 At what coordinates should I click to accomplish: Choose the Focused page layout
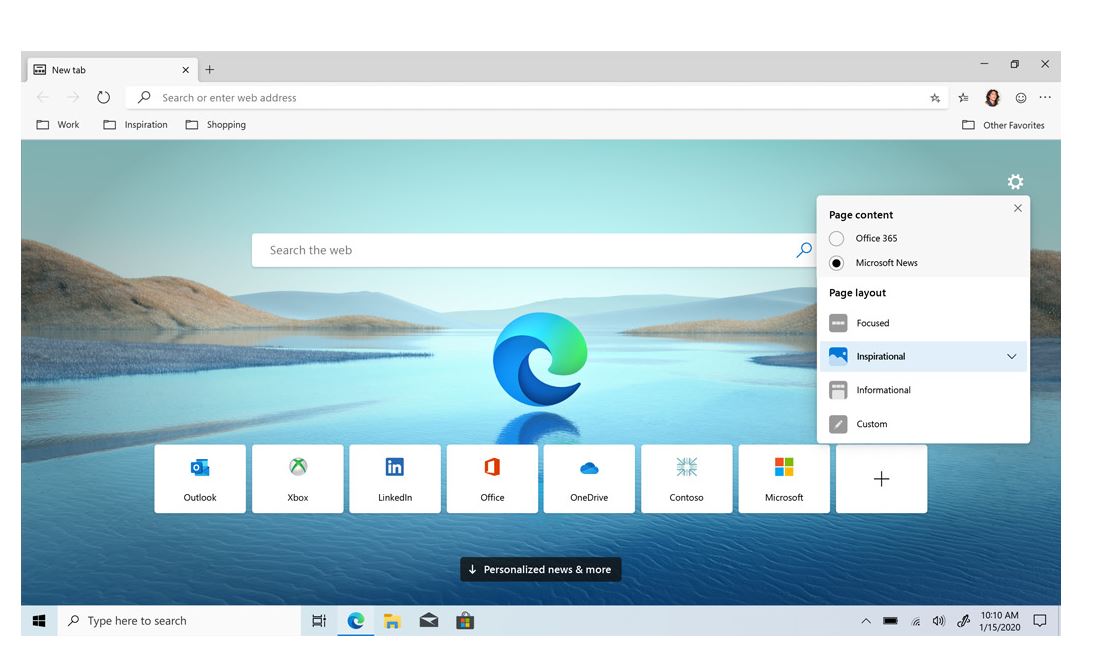922,323
